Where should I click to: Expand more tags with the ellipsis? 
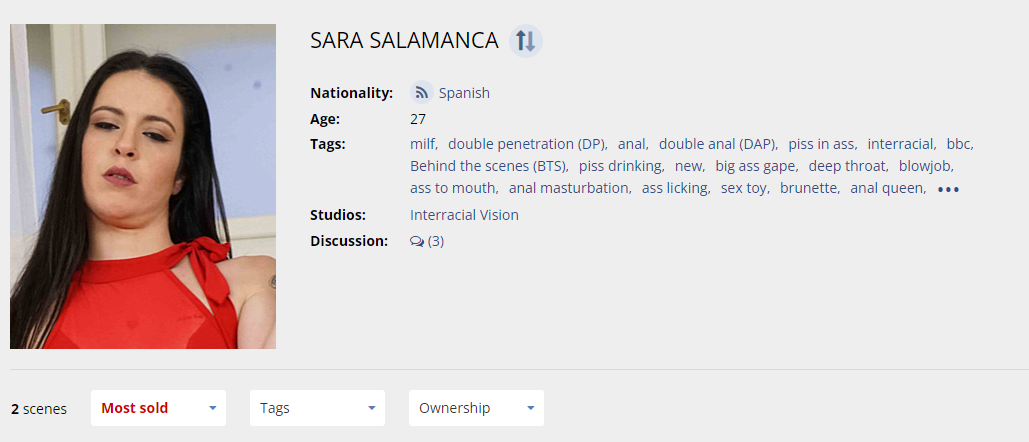pos(948,189)
